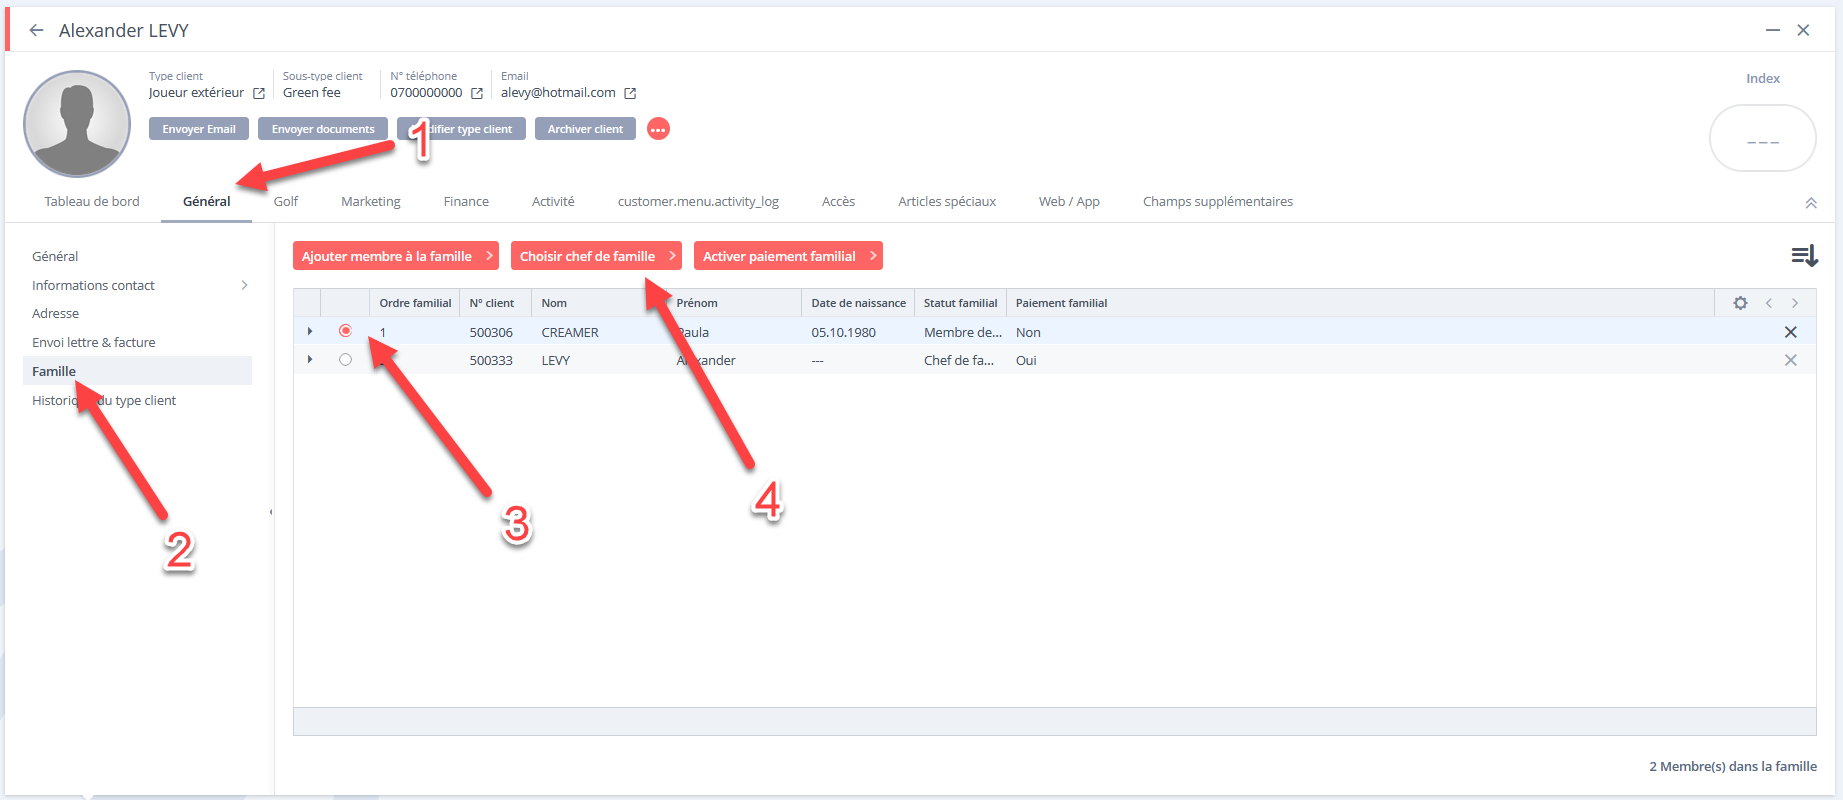Click the CREAMER name cell
The height and width of the screenshot is (800, 1843).
(x=570, y=332)
